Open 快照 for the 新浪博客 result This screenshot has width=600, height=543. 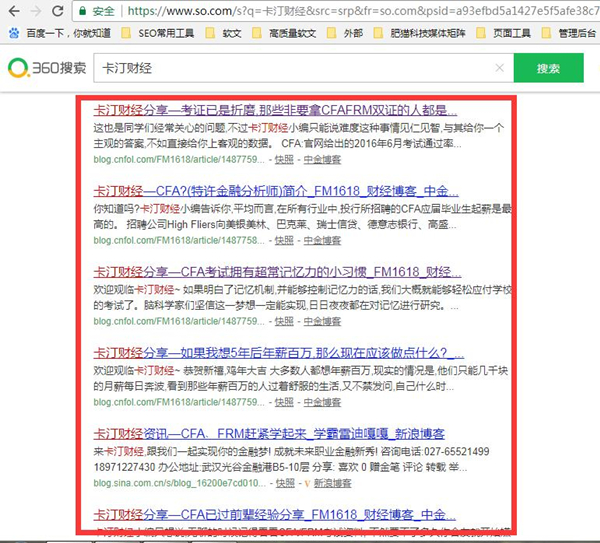(285, 483)
